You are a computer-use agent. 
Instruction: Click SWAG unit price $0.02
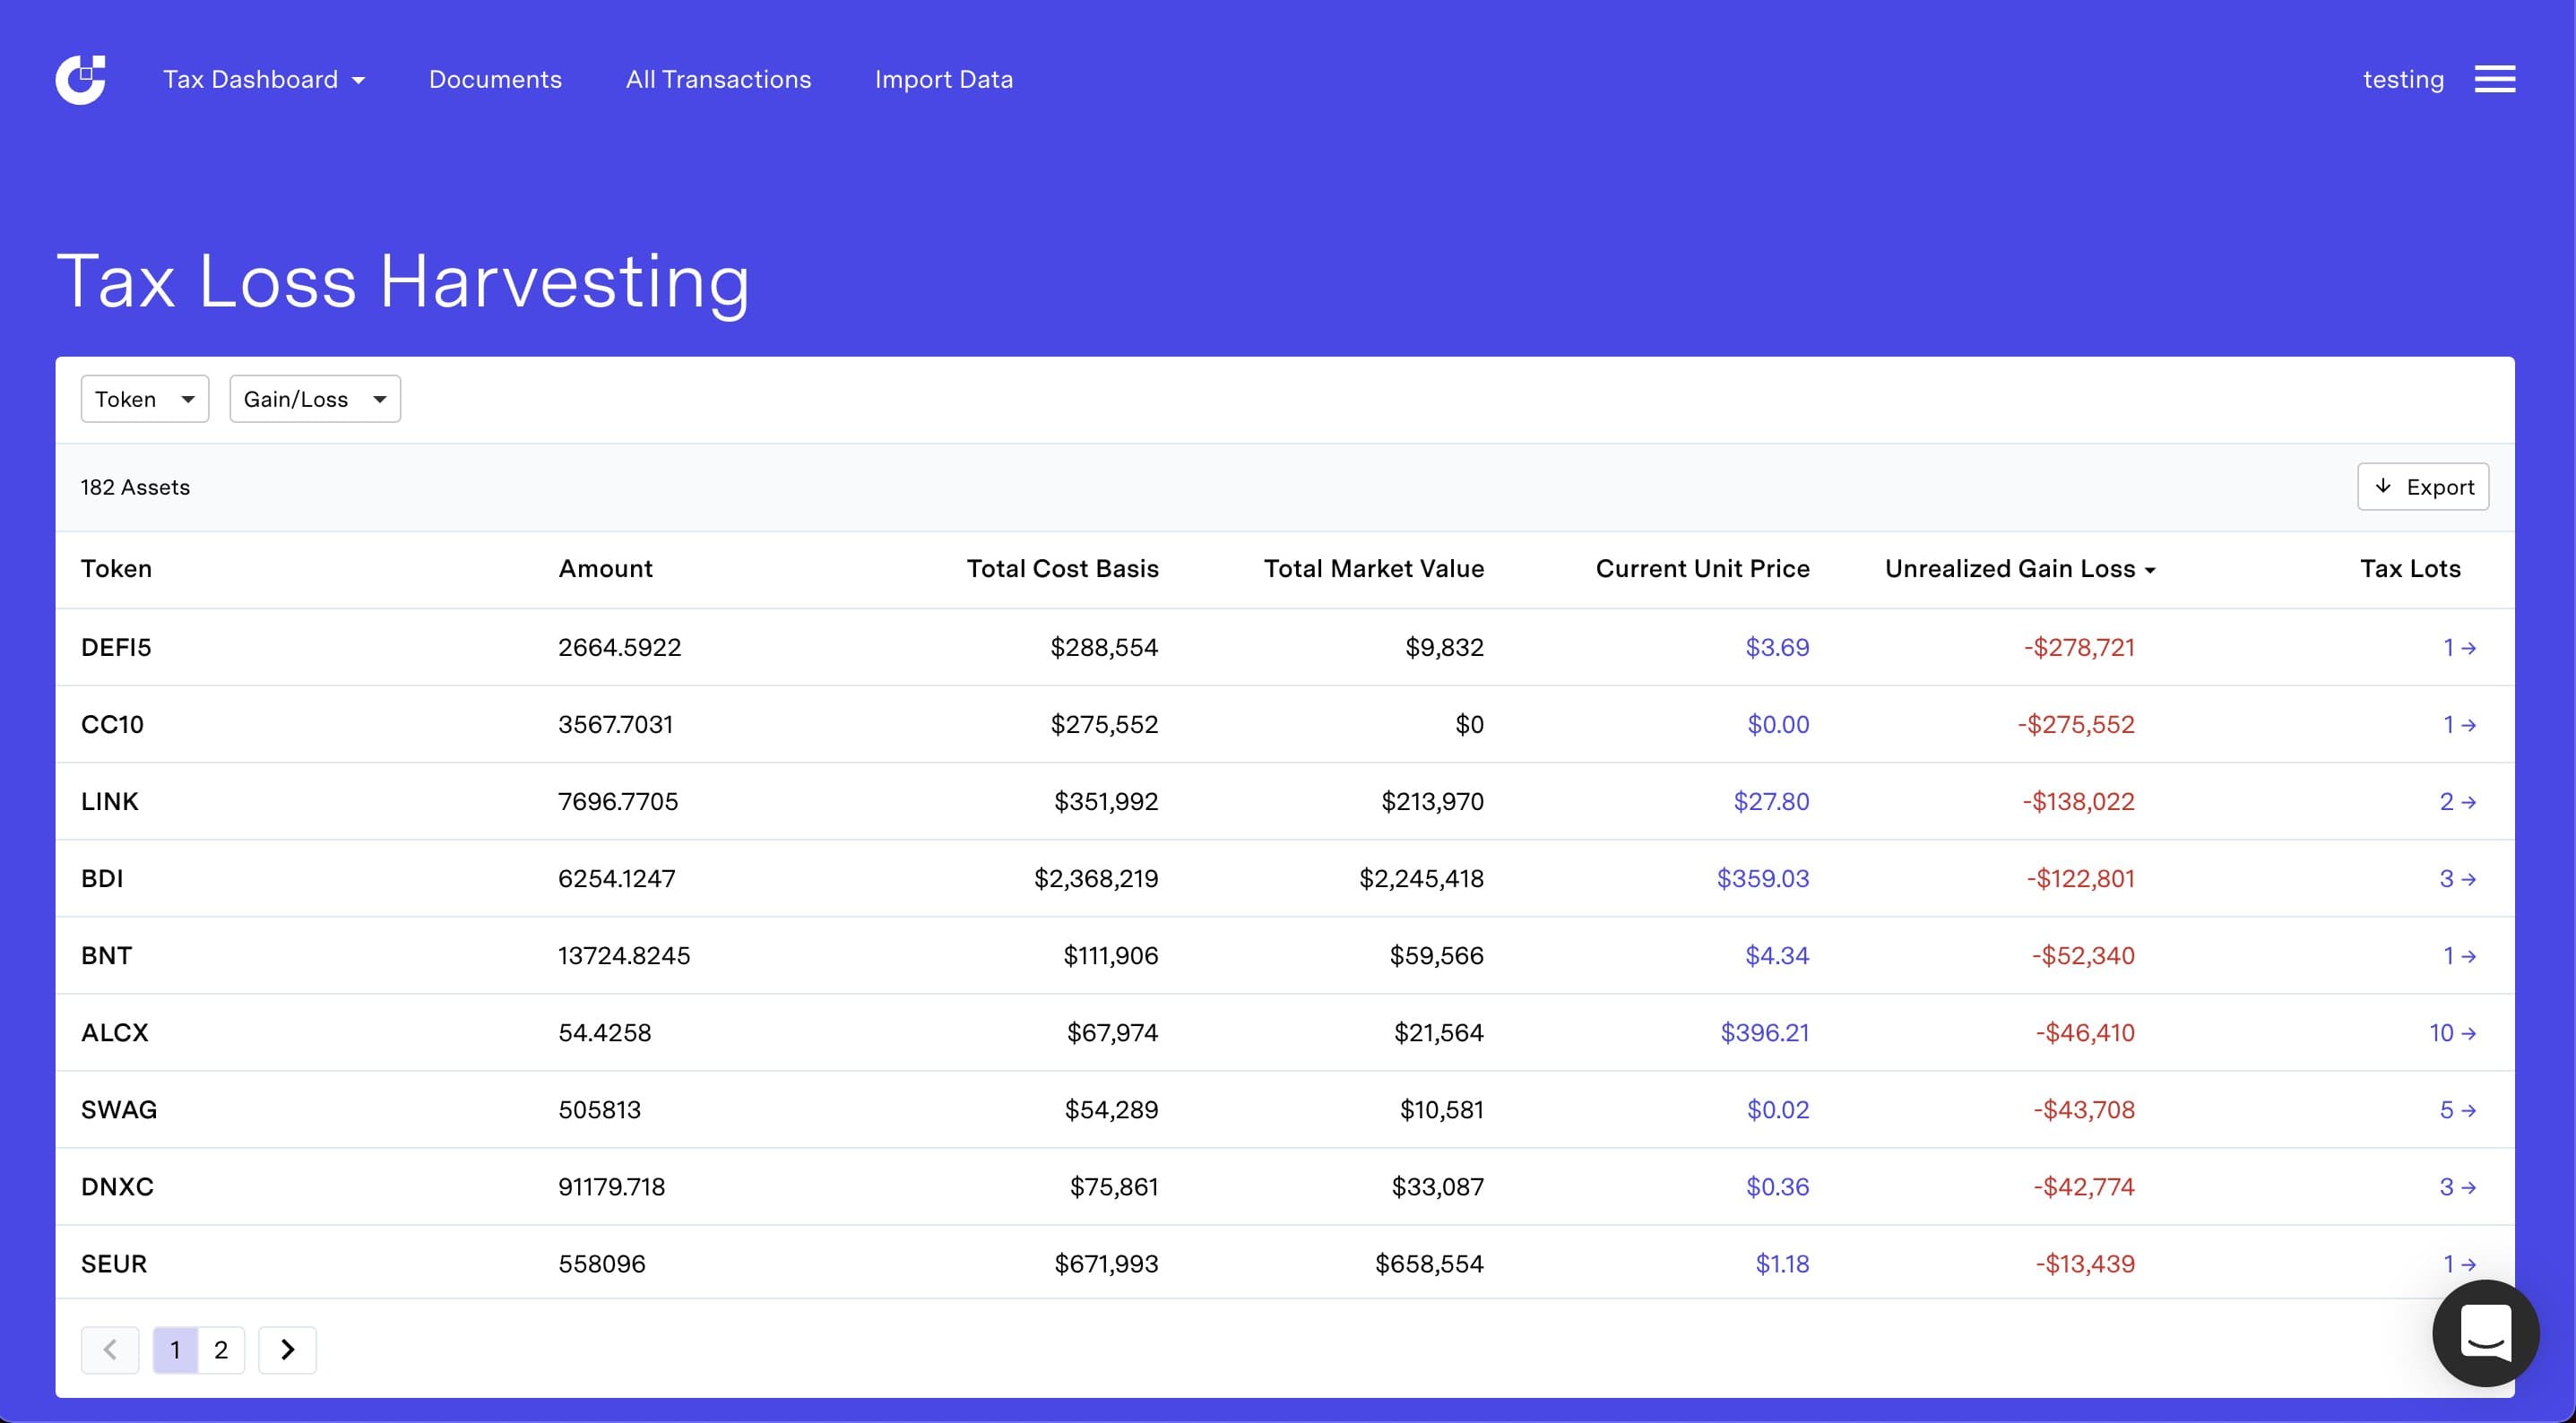(1778, 1109)
